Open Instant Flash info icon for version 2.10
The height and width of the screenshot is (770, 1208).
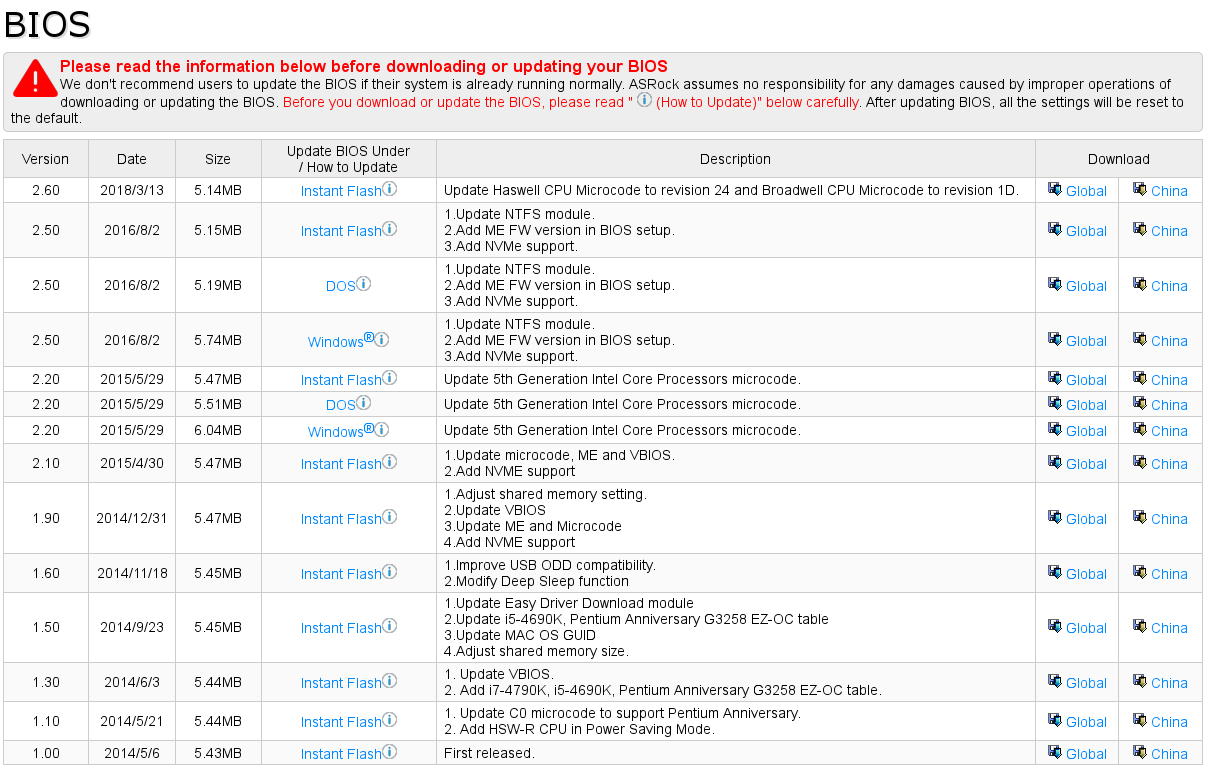point(390,461)
